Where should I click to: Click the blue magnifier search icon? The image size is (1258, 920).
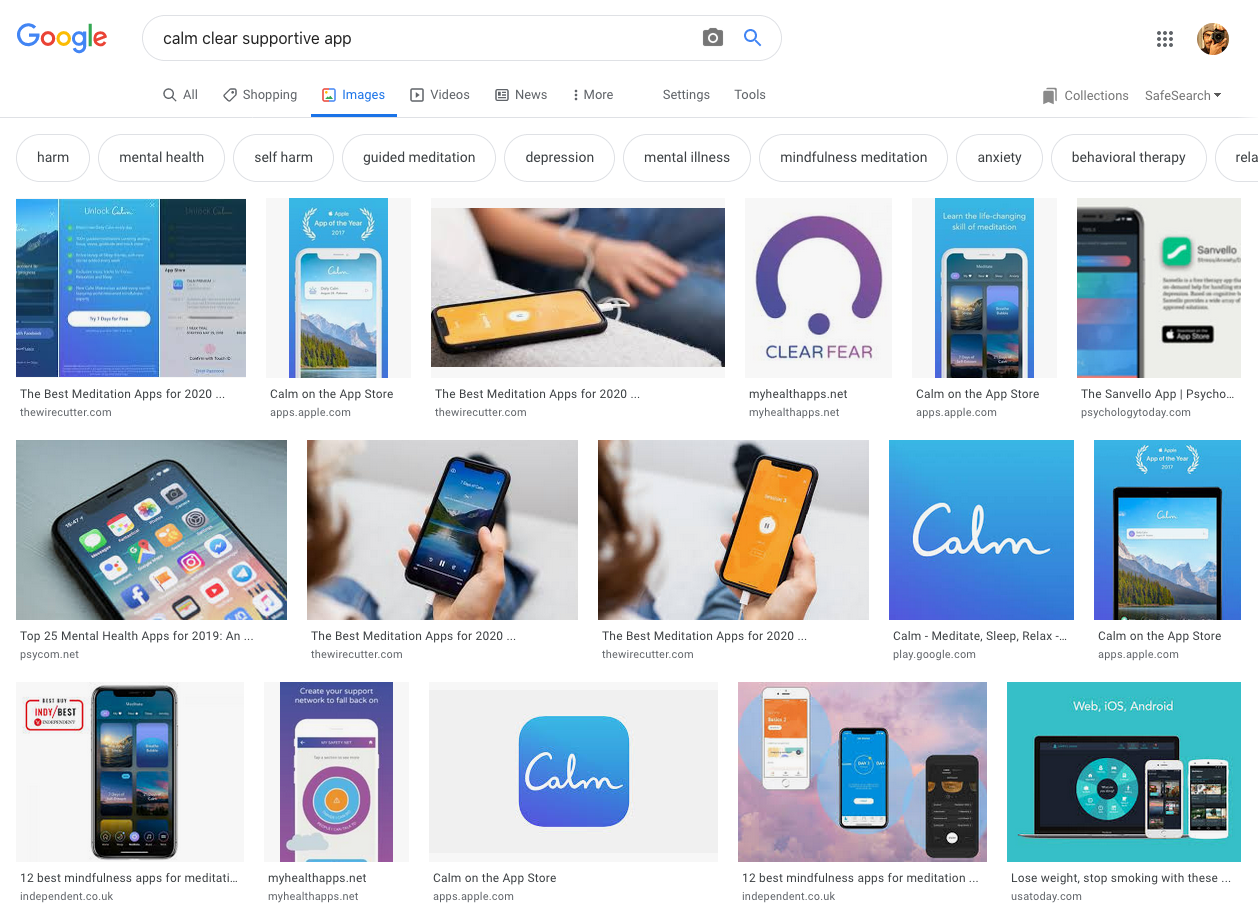(x=753, y=38)
